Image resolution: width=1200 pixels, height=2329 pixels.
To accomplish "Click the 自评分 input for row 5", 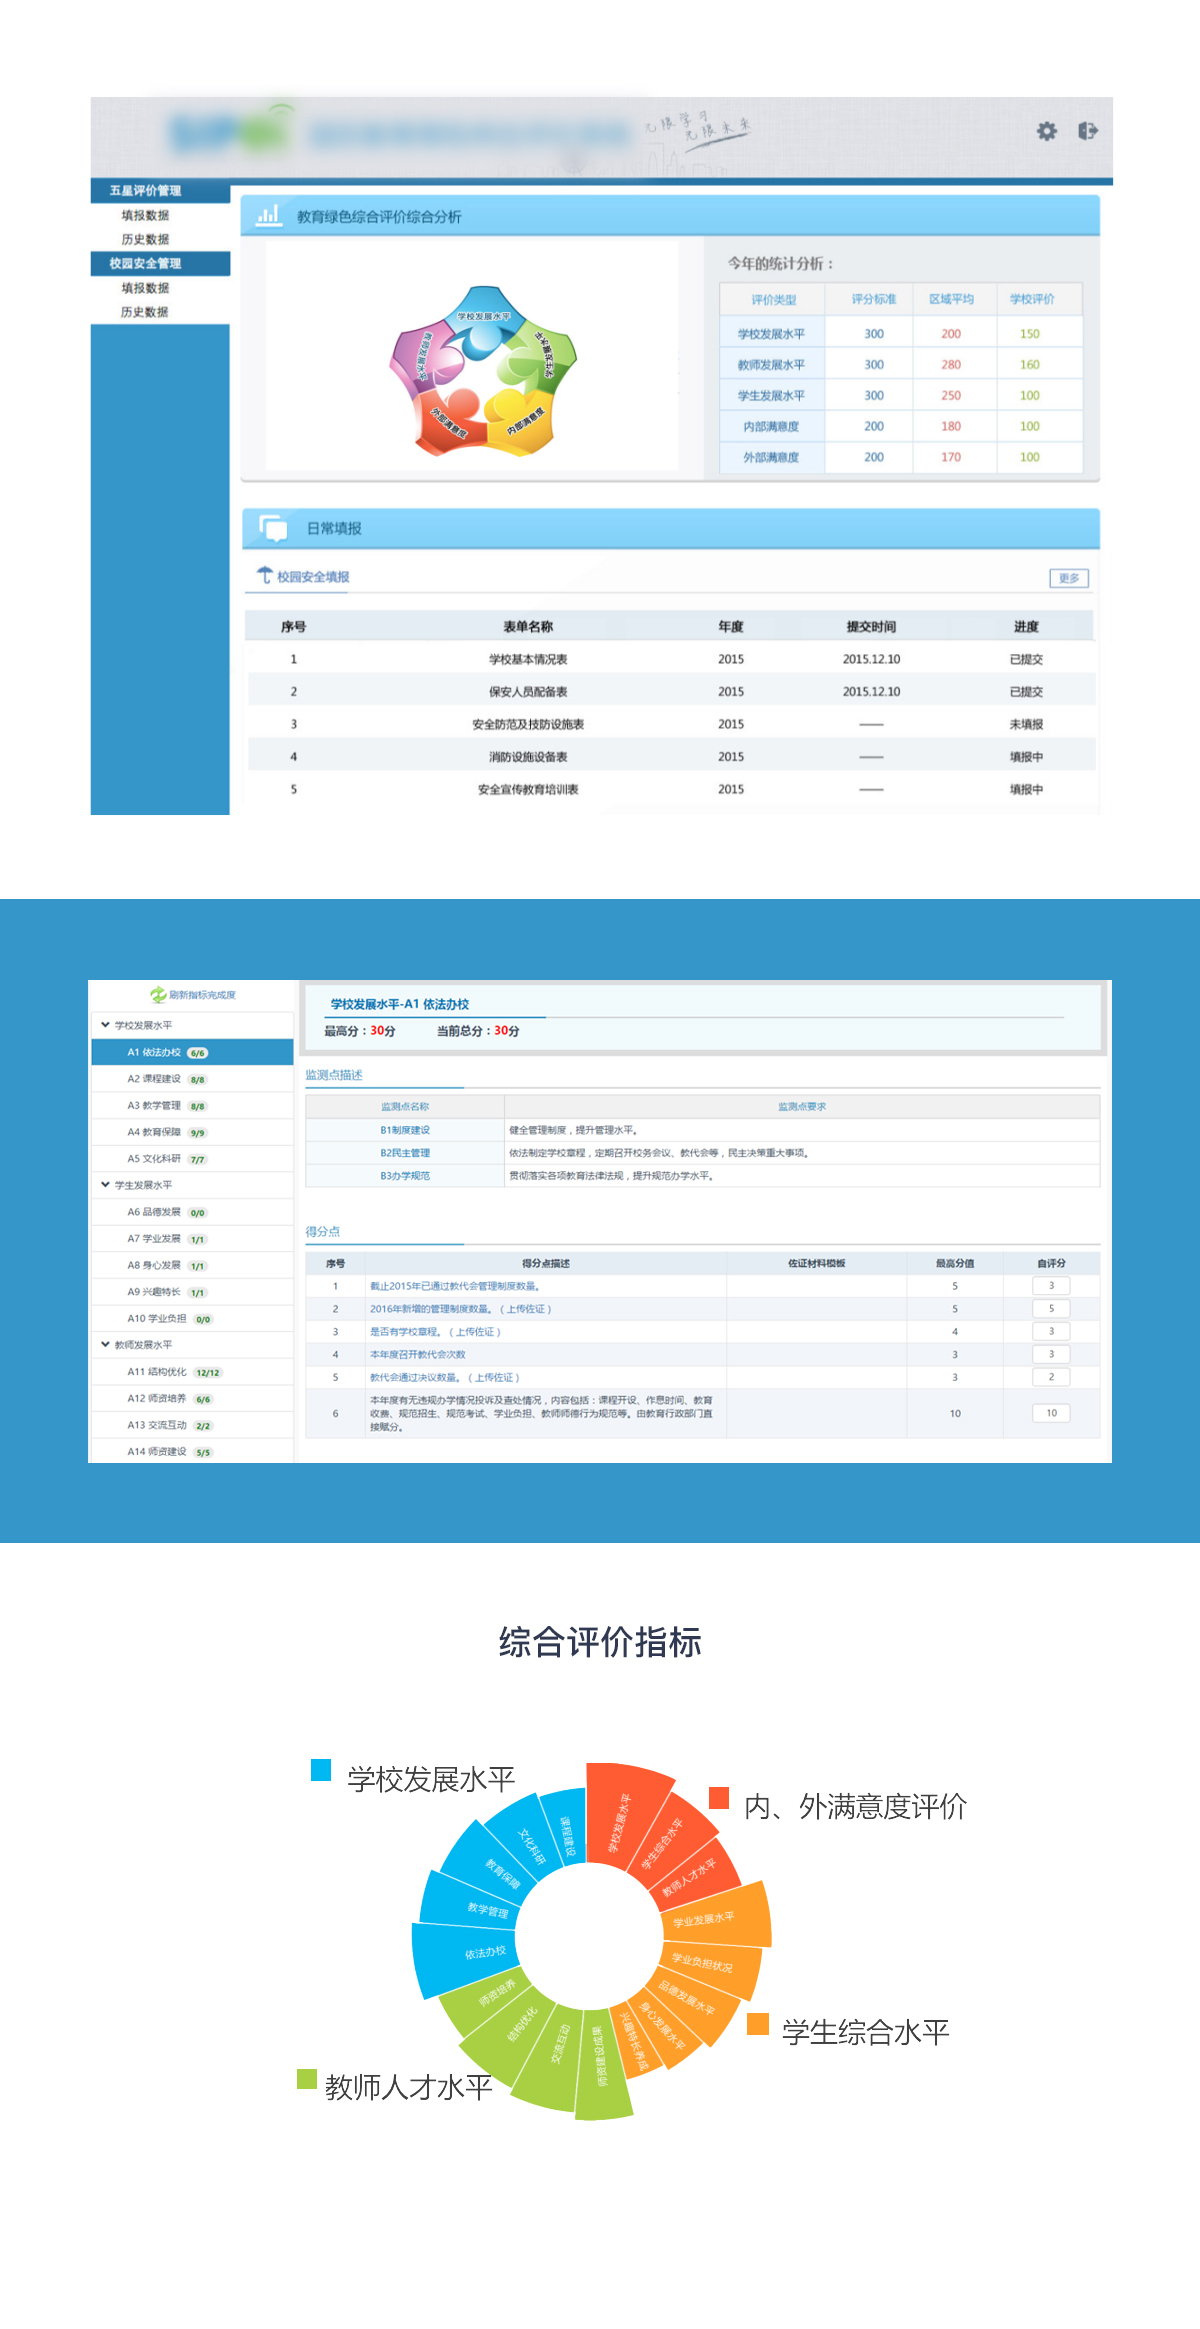I will tap(1050, 1377).
